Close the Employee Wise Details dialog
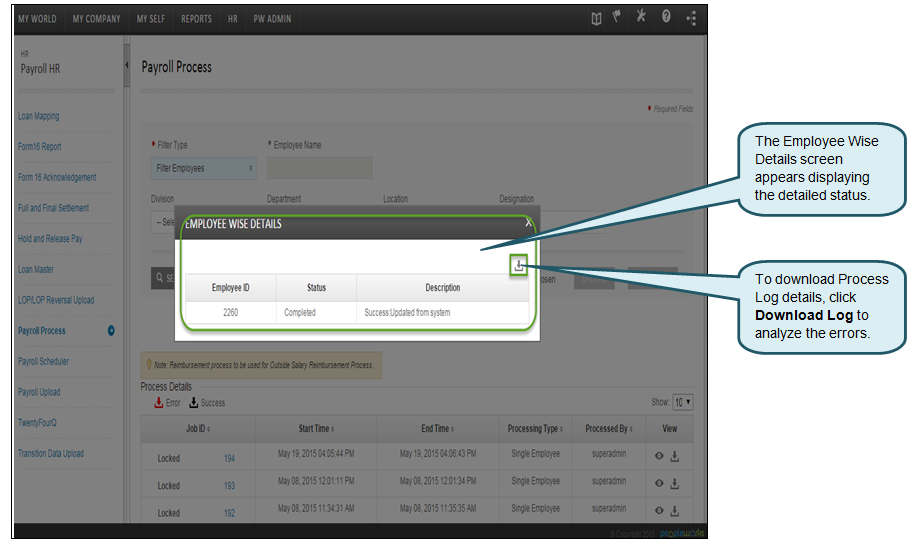This screenshot has width=912, height=545. [x=528, y=224]
